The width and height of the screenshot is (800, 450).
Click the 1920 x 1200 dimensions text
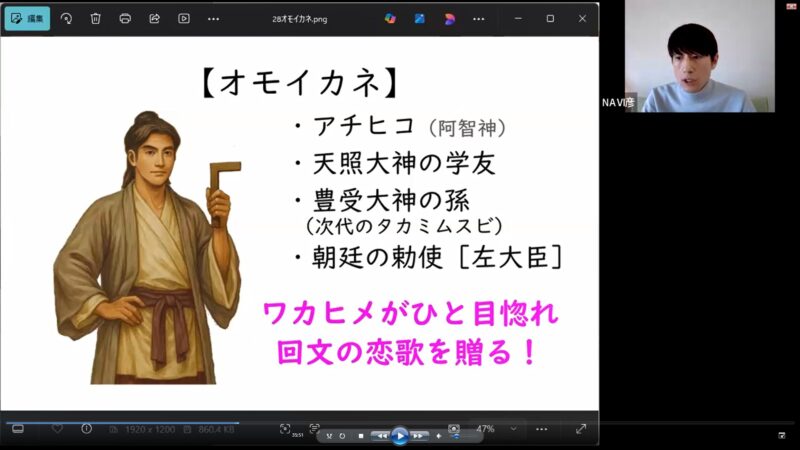tap(149, 430)
